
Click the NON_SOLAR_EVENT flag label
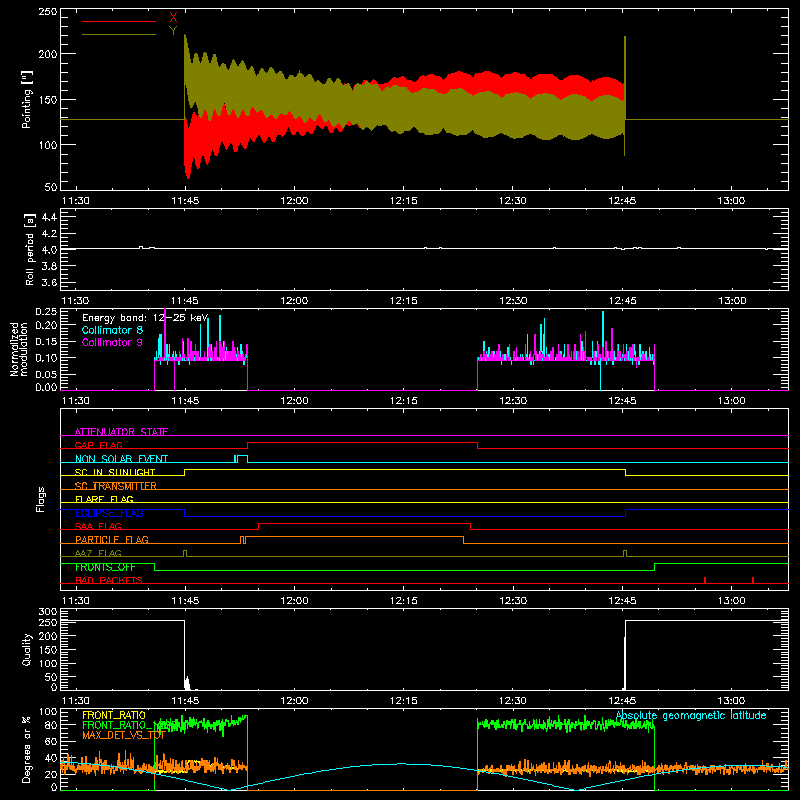pyautogui.click(x=121, y=459)
